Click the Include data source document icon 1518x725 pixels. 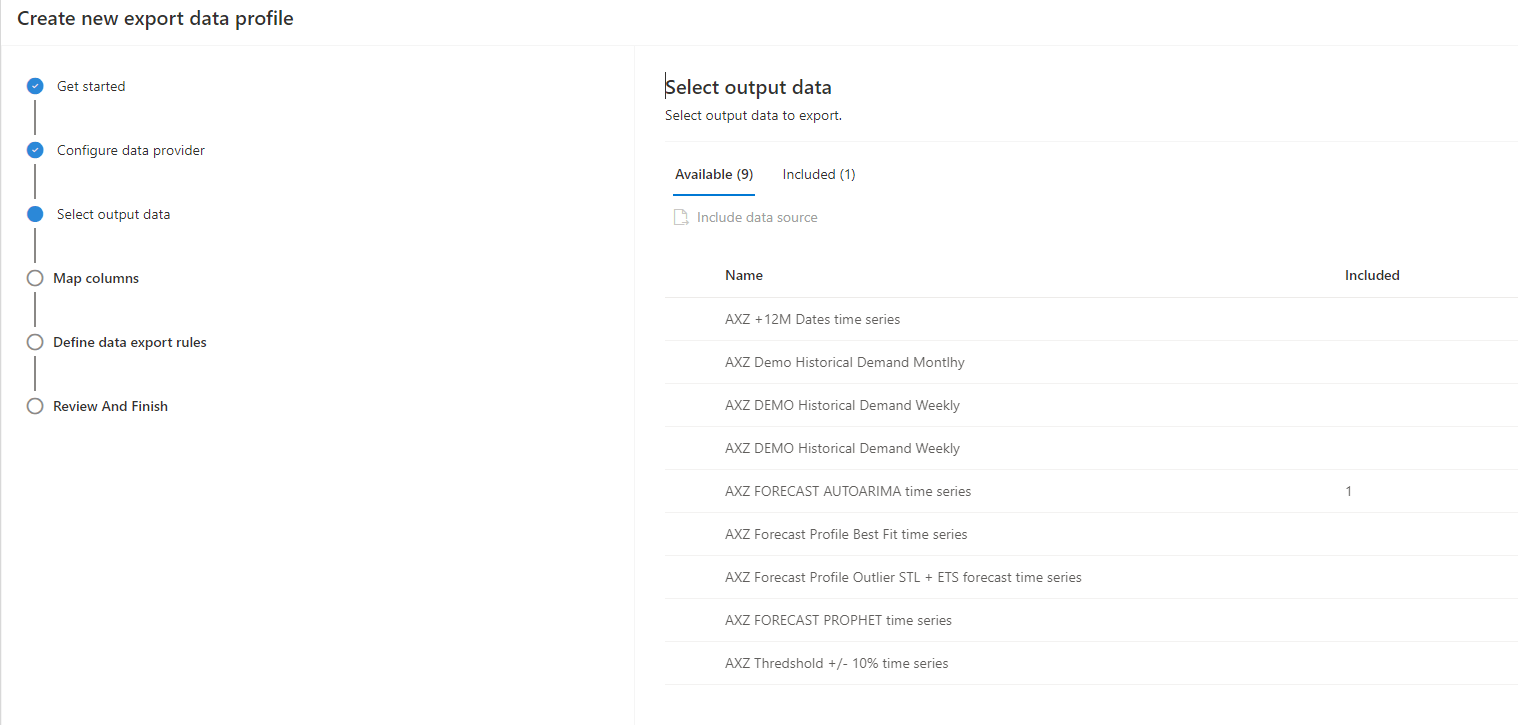click(x=681, y=217)
